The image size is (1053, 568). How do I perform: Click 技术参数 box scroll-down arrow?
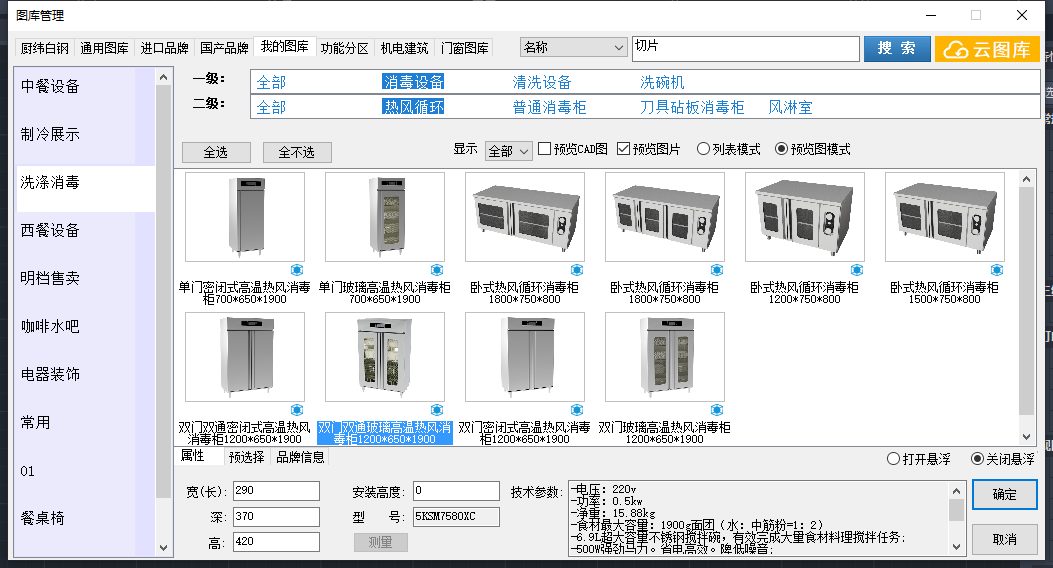pos(956,547)
